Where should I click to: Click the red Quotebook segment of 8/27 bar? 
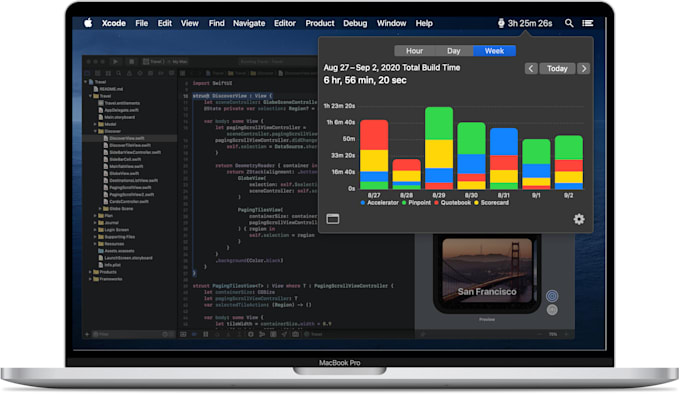pos(374,135)
